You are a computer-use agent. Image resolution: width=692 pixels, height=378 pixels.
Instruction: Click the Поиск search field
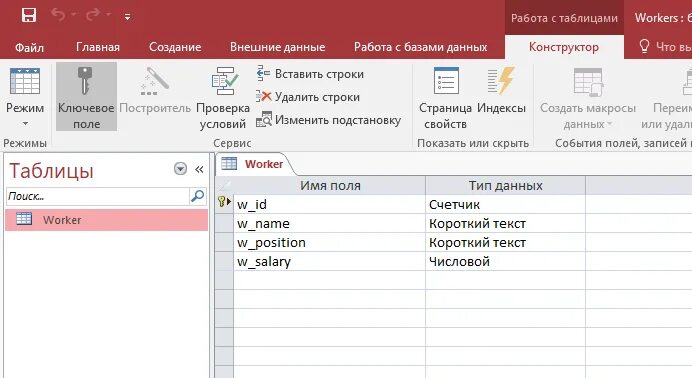pos(98,196)
